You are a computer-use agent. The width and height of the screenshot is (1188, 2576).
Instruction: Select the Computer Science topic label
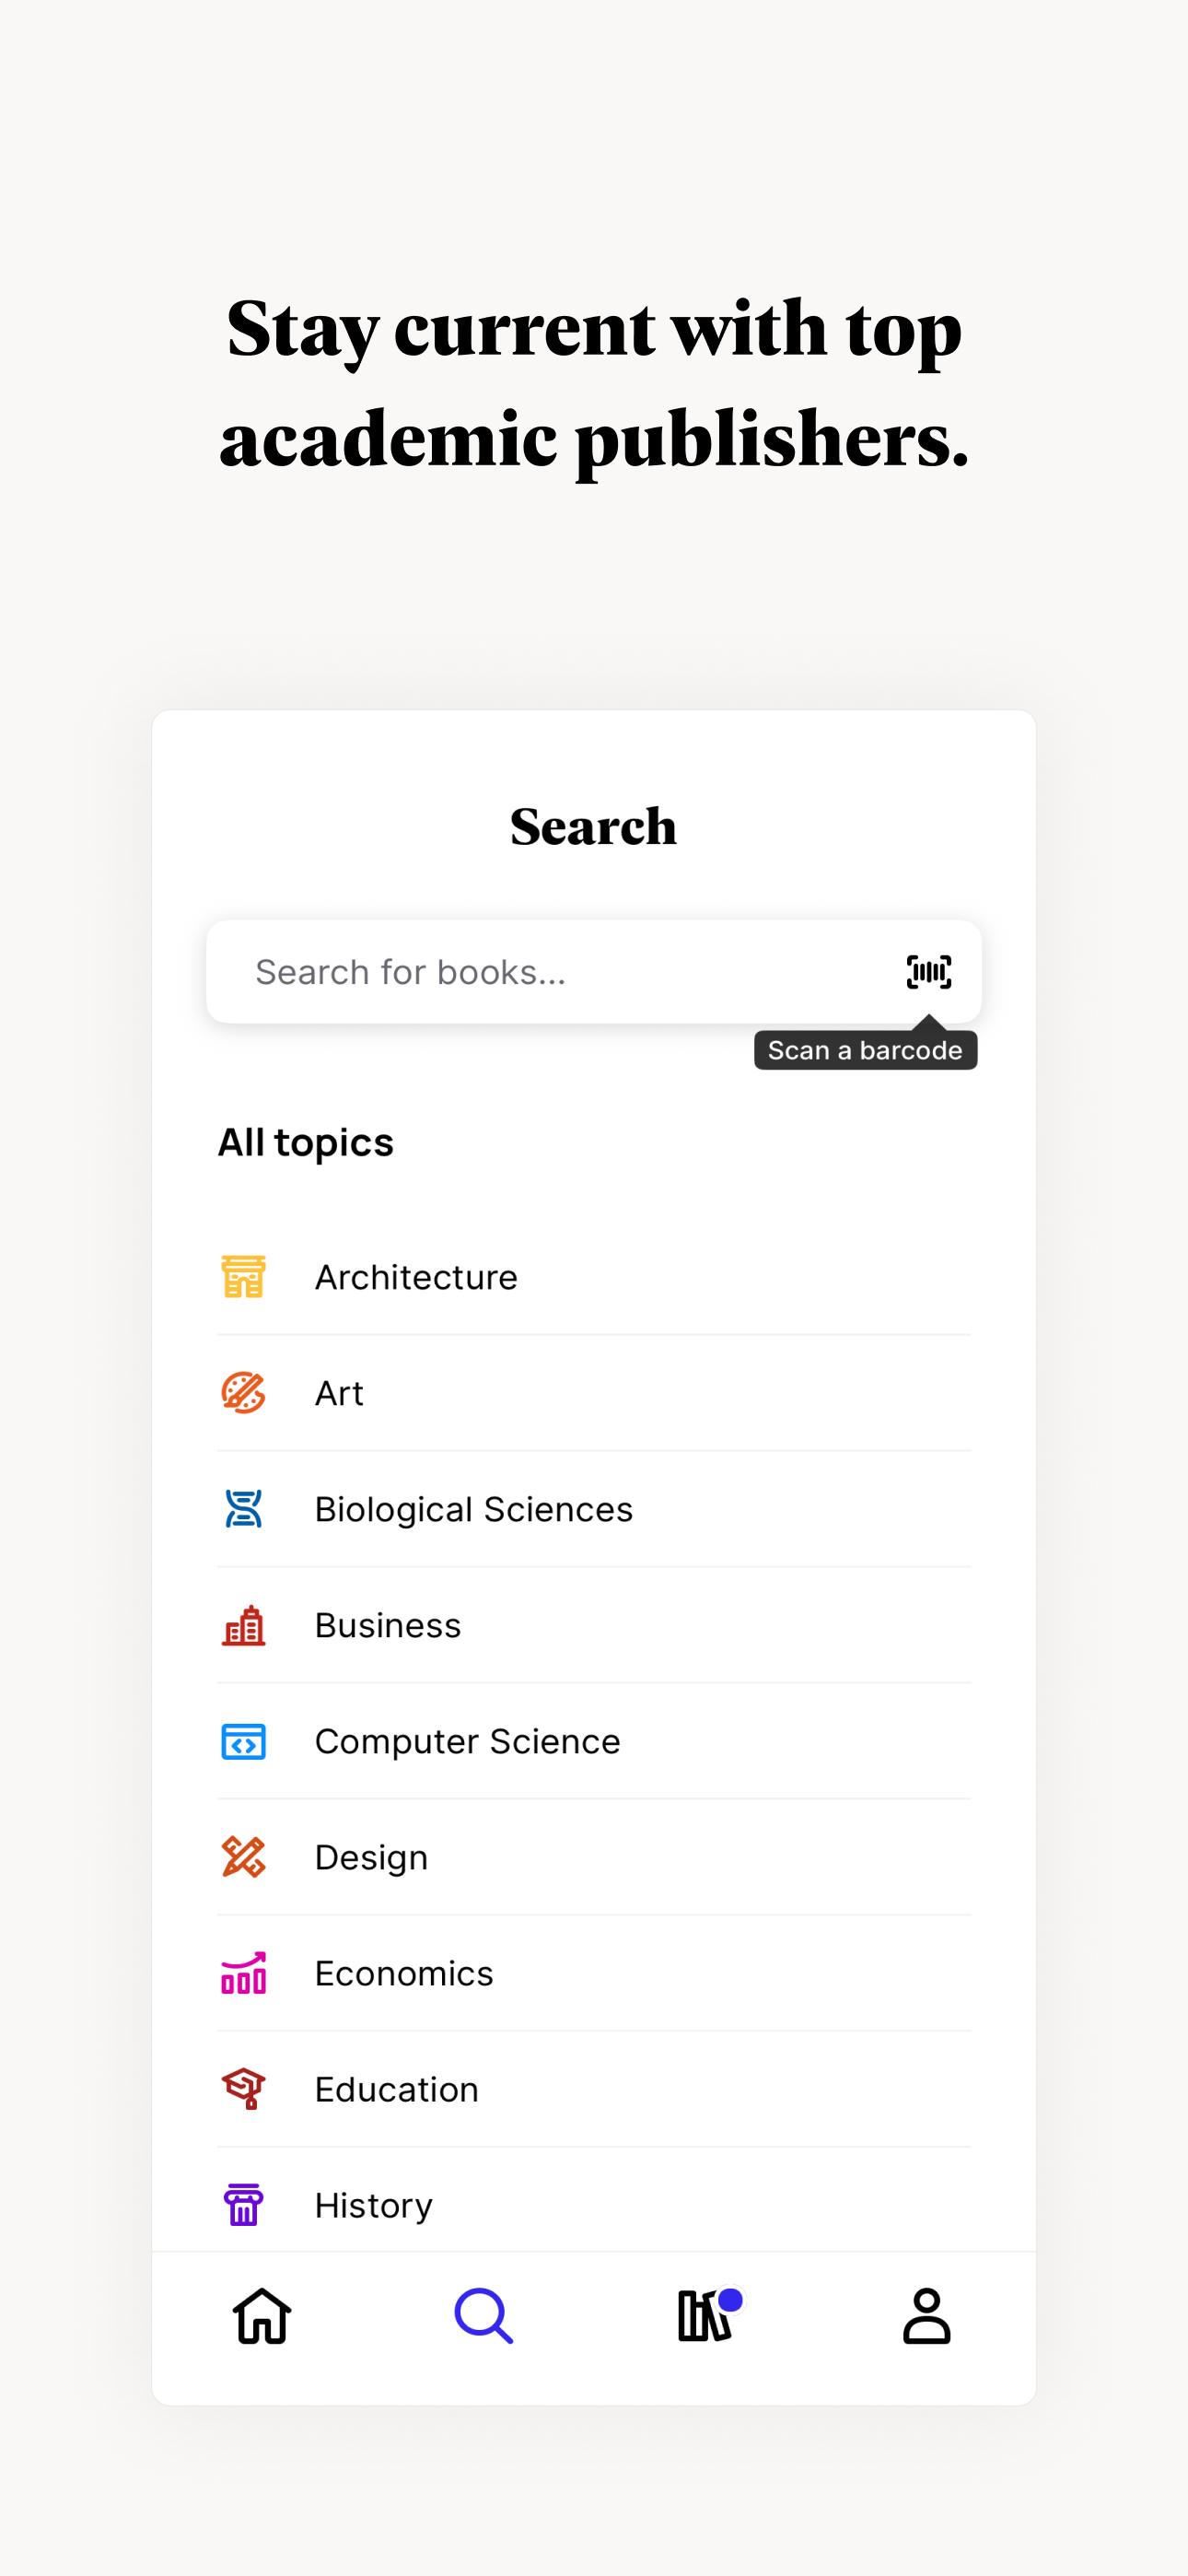467,1741
